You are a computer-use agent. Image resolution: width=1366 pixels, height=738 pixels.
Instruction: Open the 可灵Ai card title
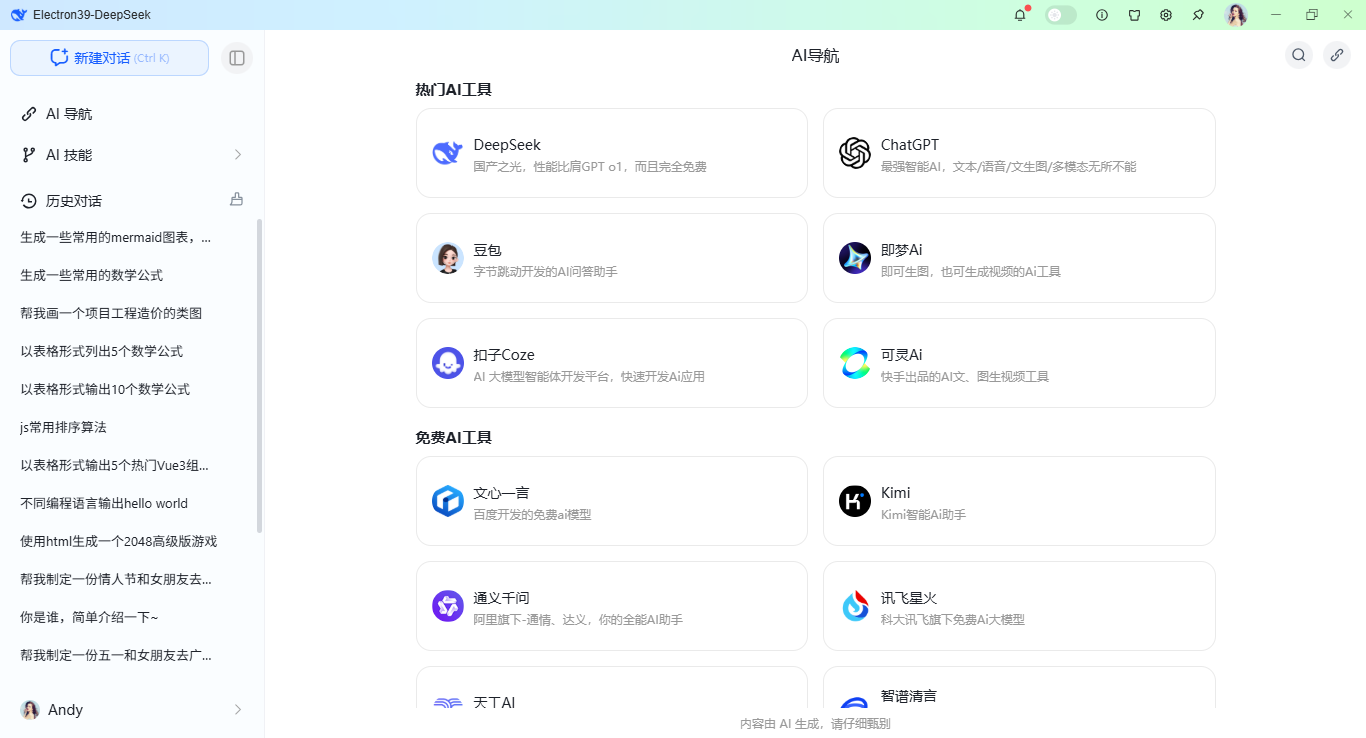click(901, 355)
